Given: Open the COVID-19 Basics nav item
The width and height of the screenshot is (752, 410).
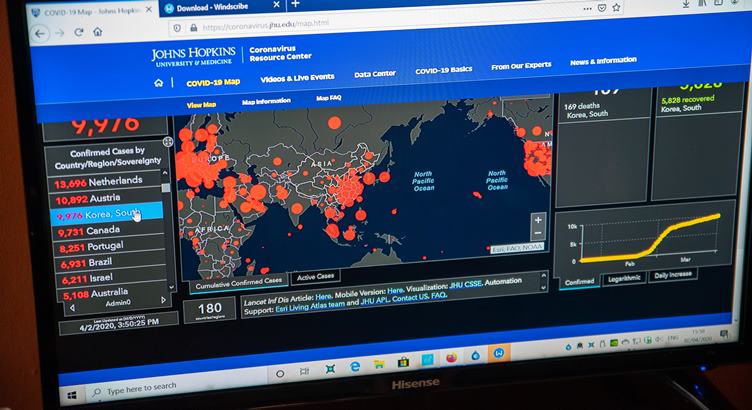Looking at the screenshot, I should [x=444, y=70].
